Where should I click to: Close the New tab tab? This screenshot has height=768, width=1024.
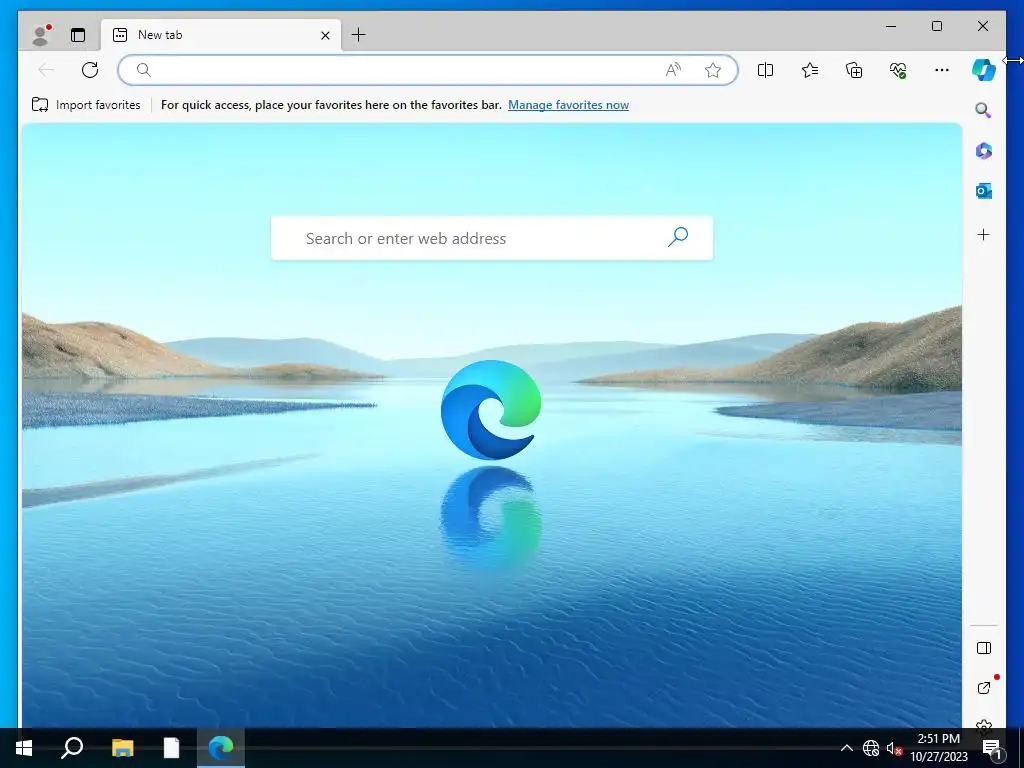tap(325, 35)
